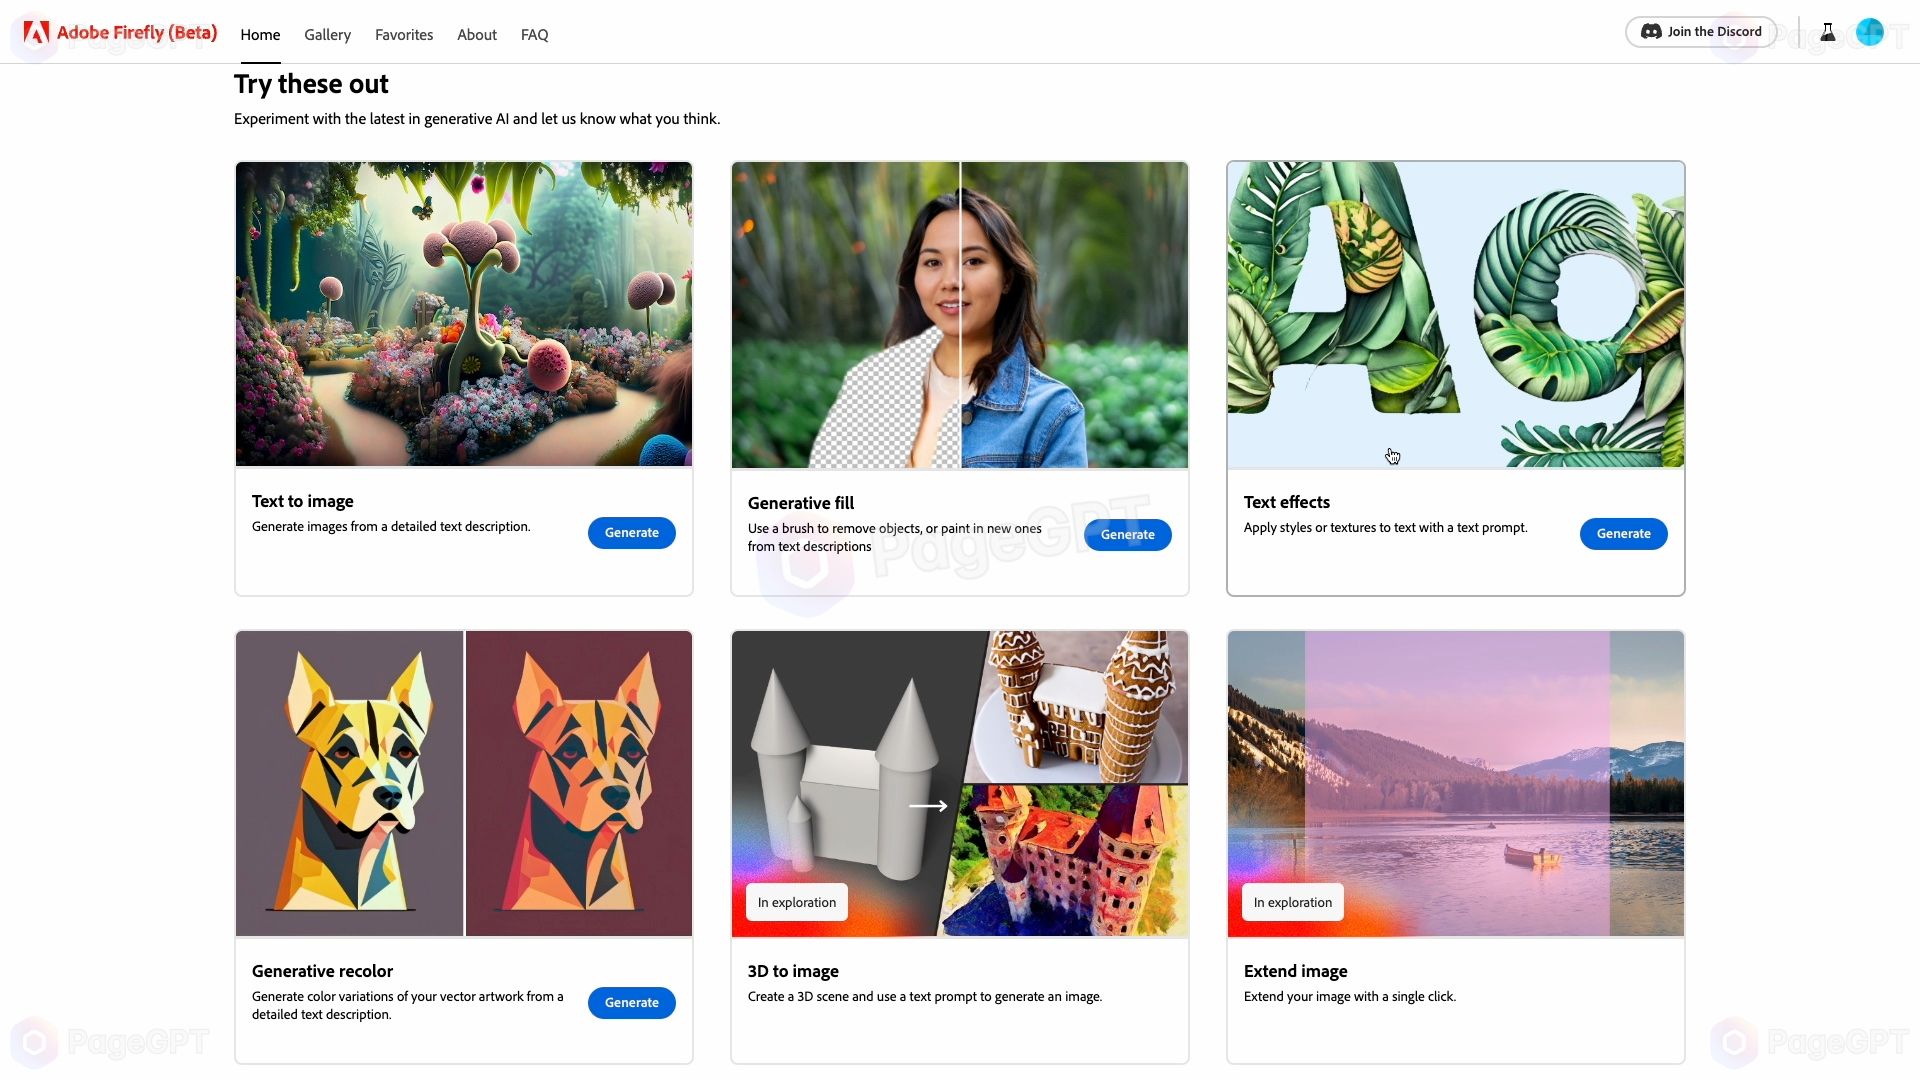This screenshot has width=1920, height=1080.
Task: Click the Text to image generate icon
Action: (x=632, y=533)
